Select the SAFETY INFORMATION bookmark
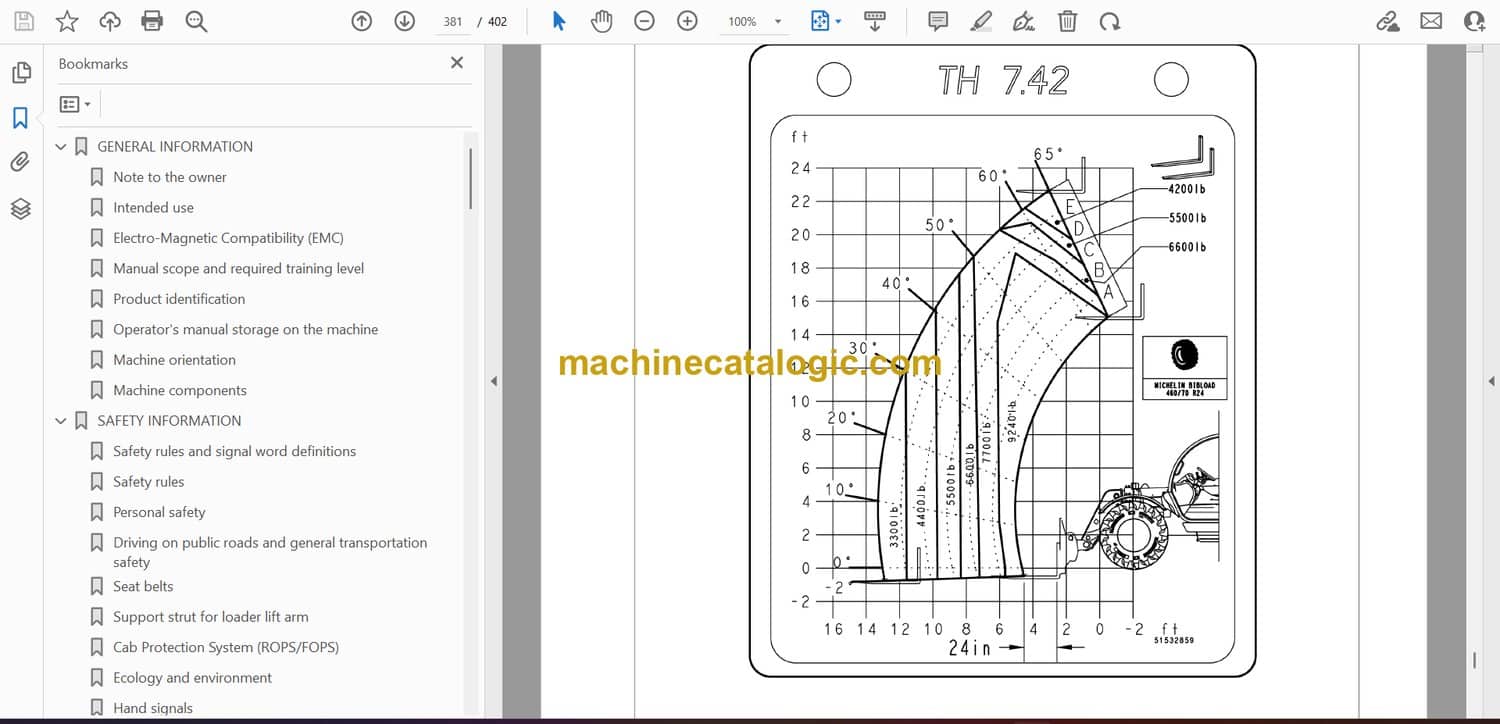The height and width of the screenshot is (724, 1500). (169, 421)
